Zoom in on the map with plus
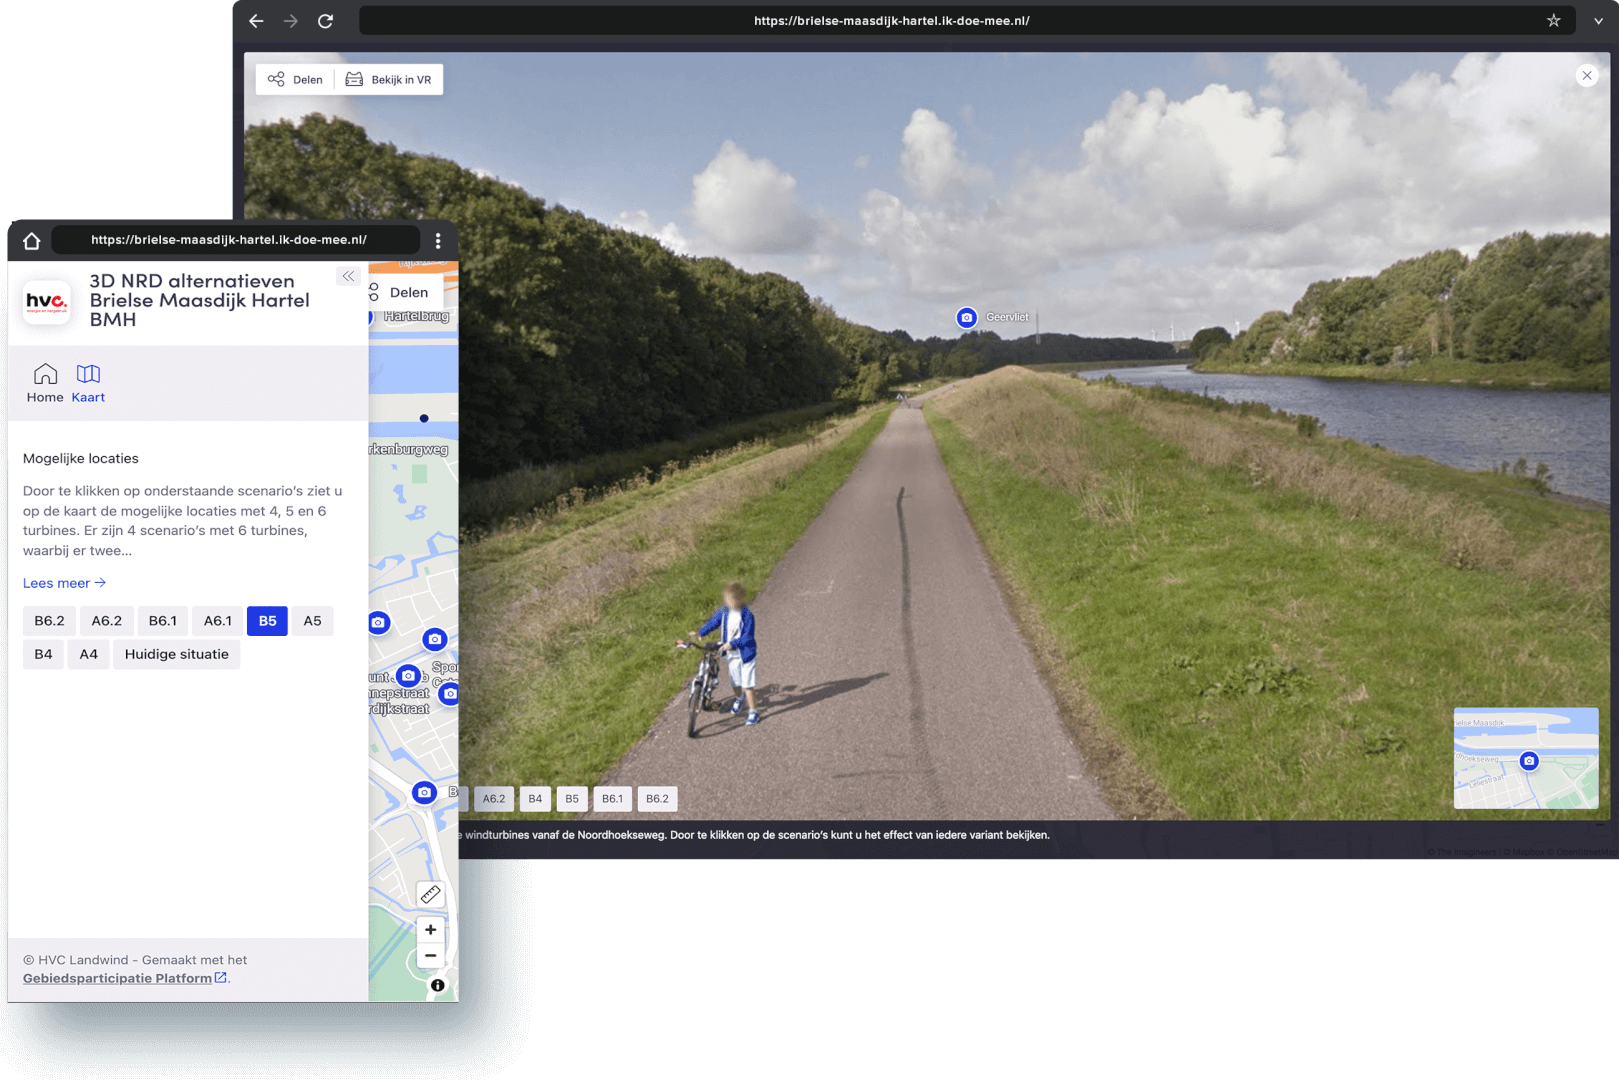Screen dimensions: 1619x1080 coord(430,930)
